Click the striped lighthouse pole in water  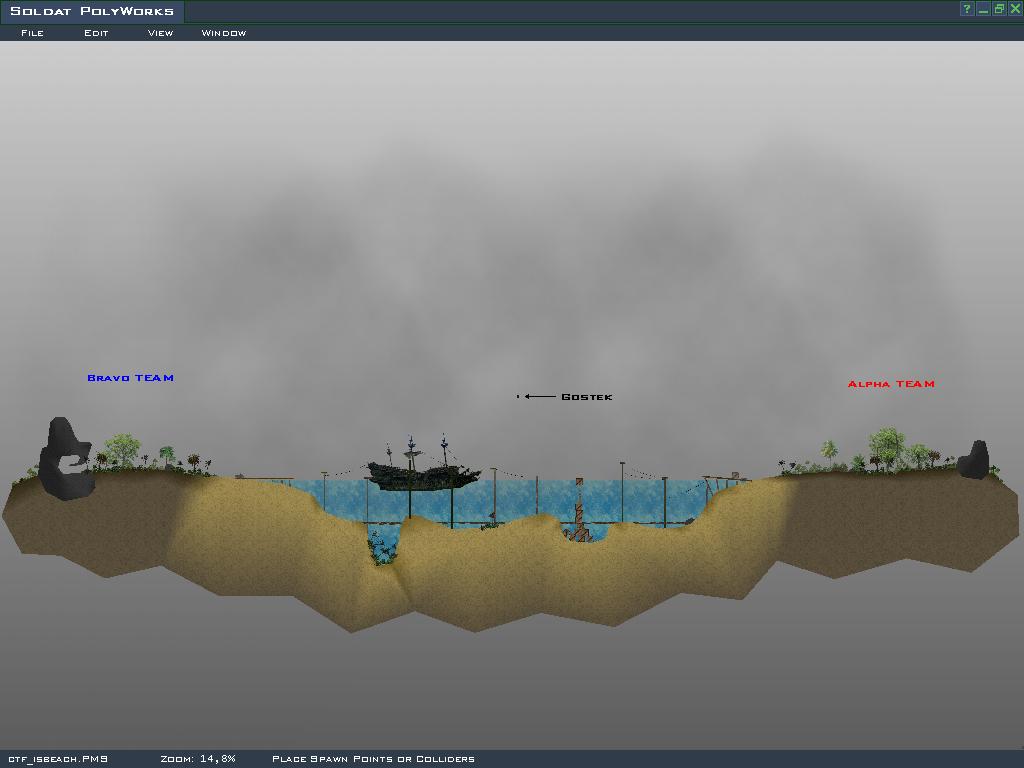click(579, 508)
